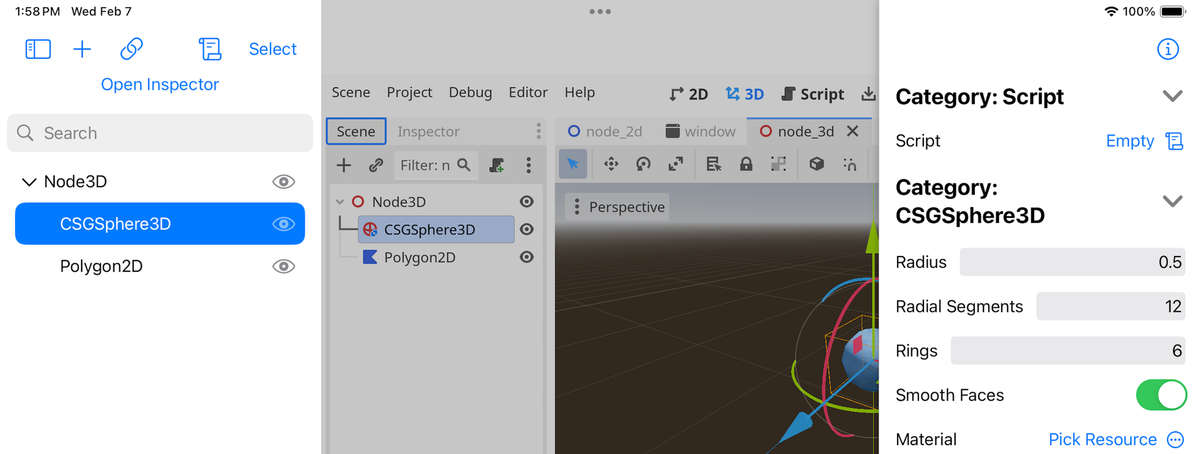This screenshot has height=454, width=1200.
Task: Open Scene dock extra options three dots
Action: click(529, 165)
